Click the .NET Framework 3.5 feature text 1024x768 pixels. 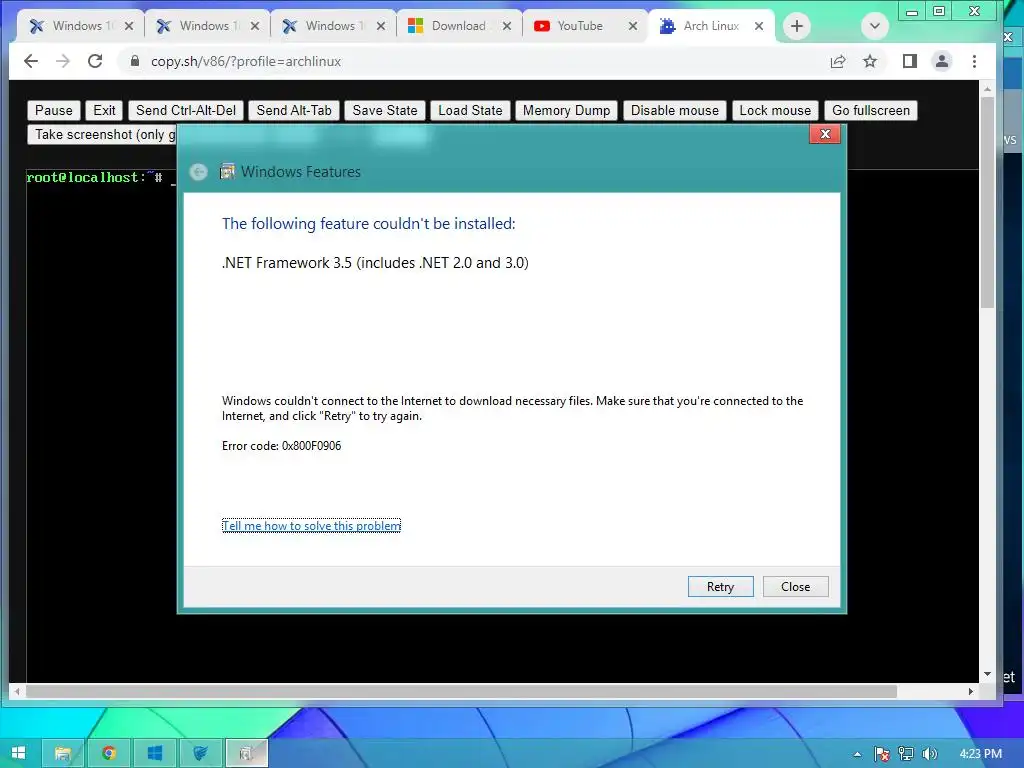click(375, 263)
